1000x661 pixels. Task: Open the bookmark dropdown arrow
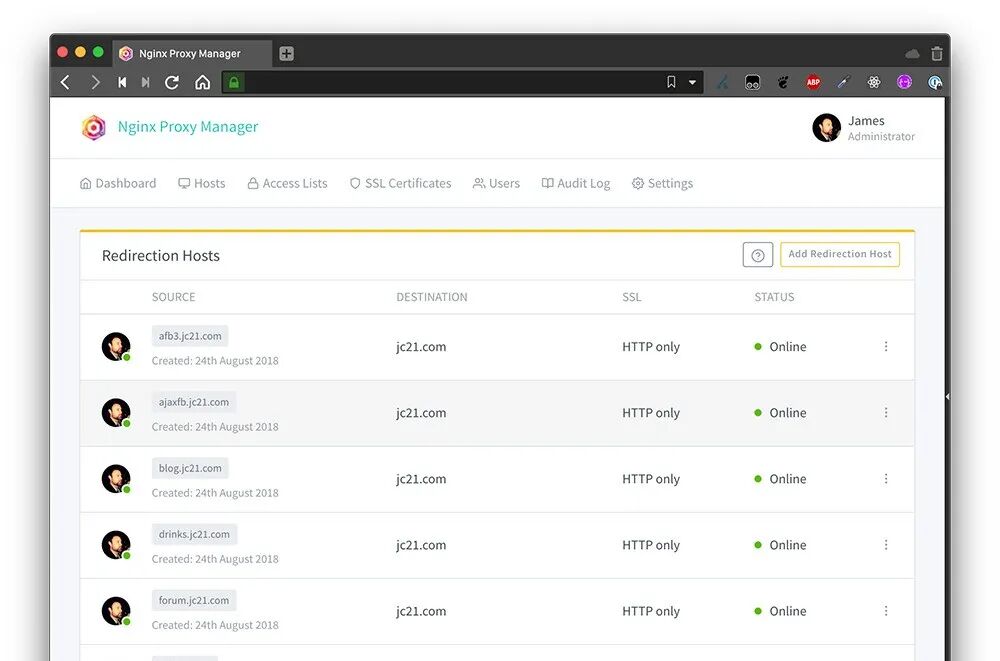coord(692,82)
